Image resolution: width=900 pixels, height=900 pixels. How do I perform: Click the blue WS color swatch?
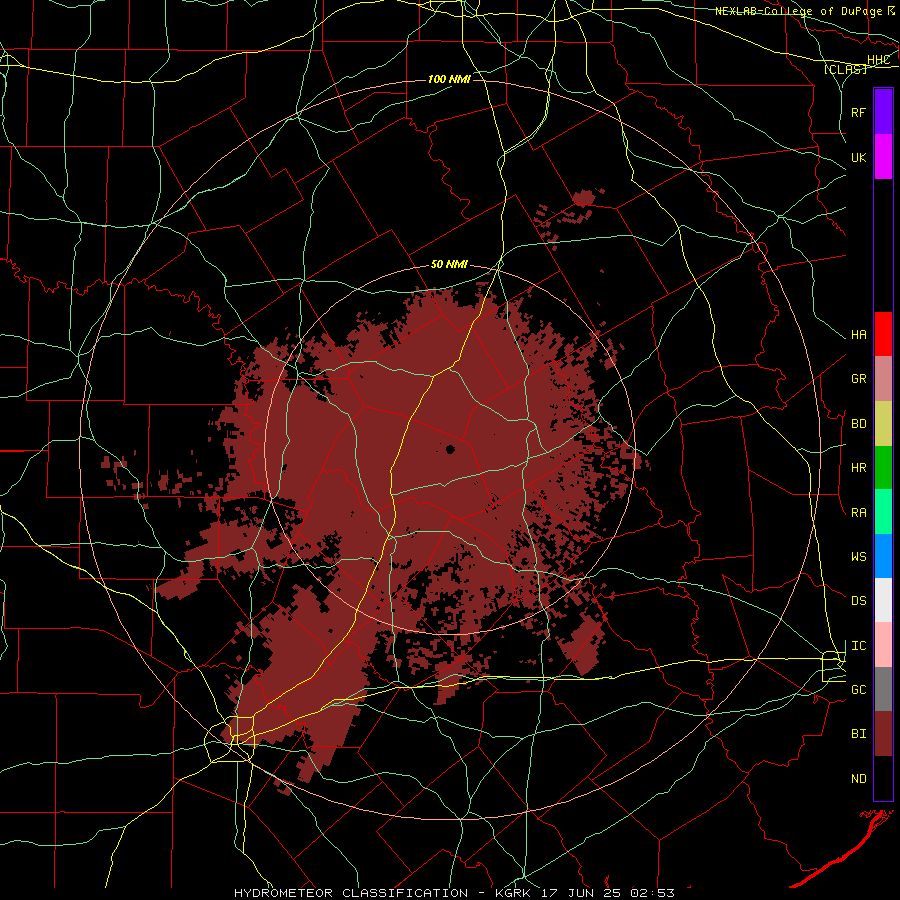883,556
